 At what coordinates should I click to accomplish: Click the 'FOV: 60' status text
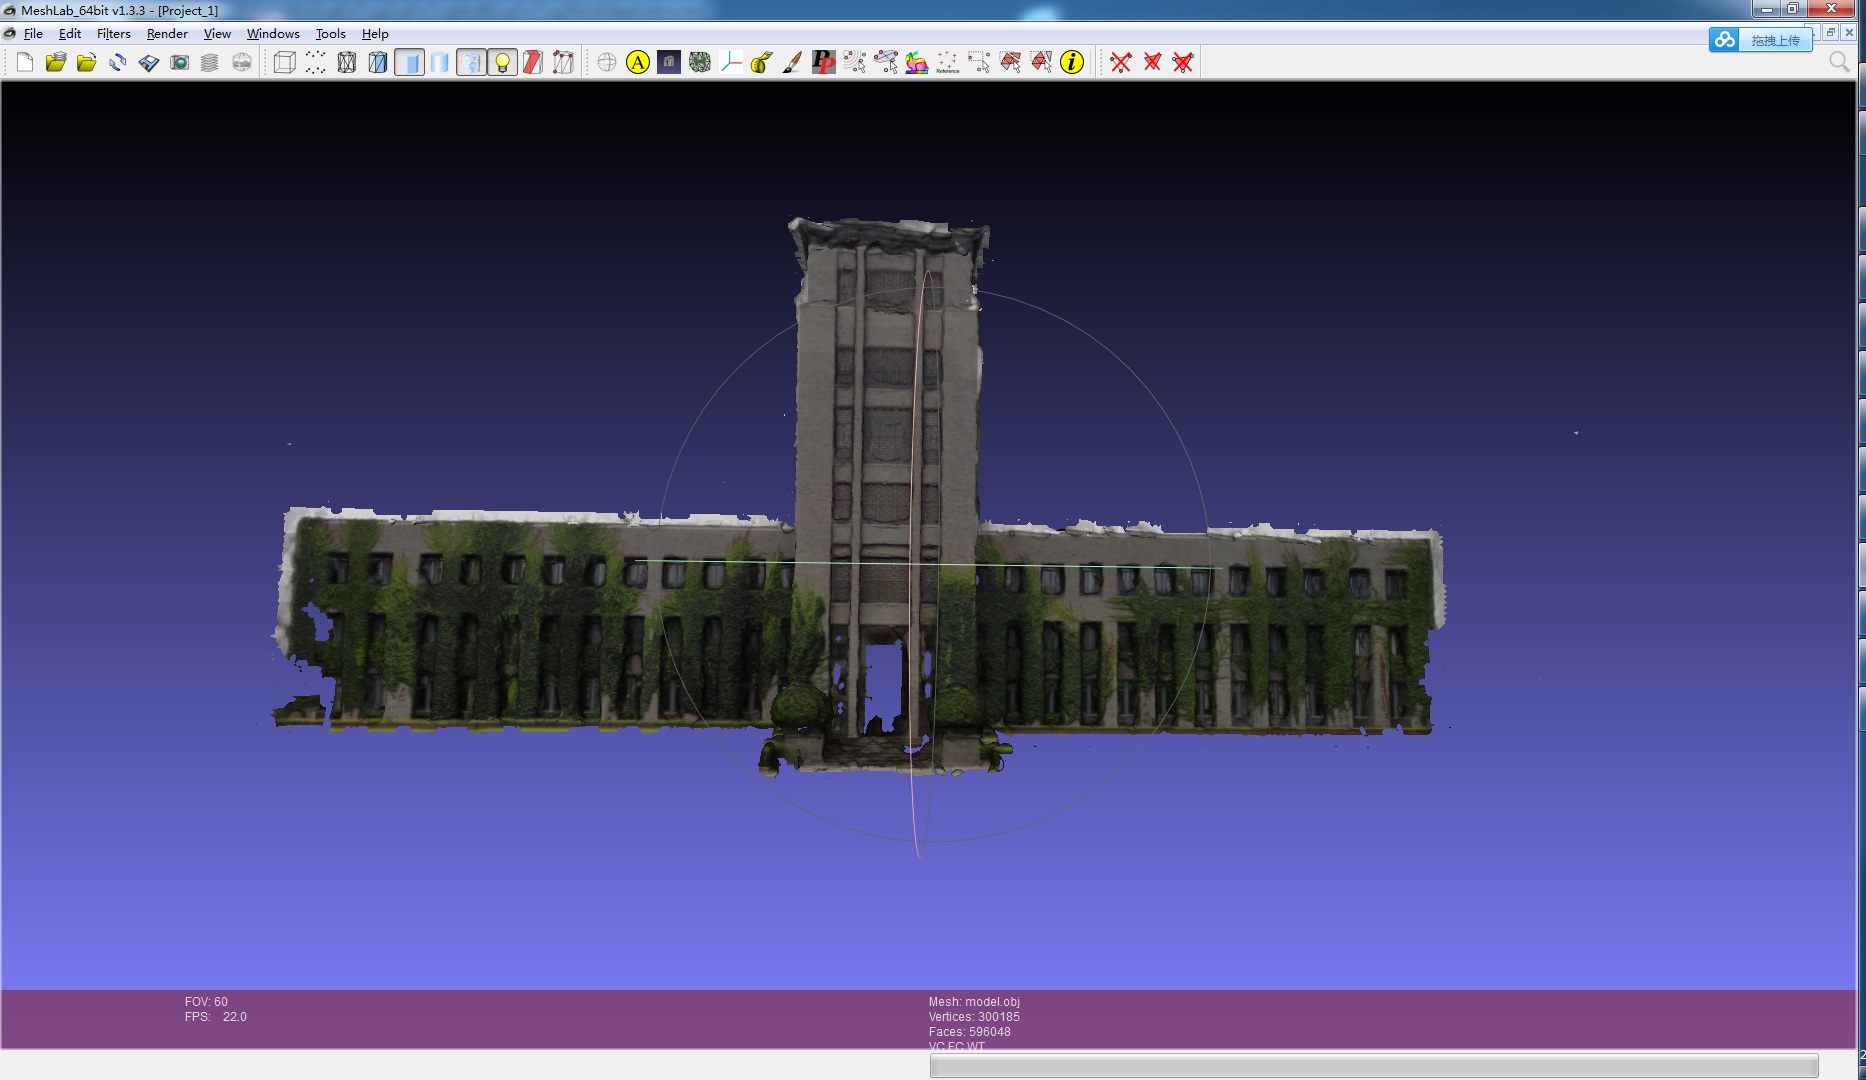pyautogui.click(x=206, y=1002)
